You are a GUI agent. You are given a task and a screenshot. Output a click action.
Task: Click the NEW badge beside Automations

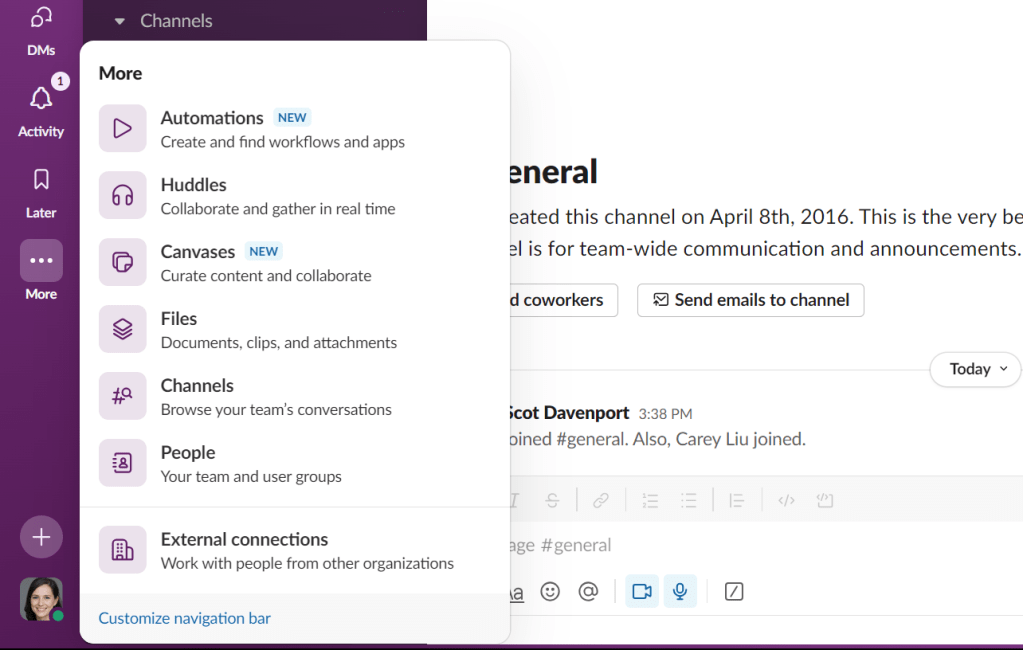click(x=292, y=117)
